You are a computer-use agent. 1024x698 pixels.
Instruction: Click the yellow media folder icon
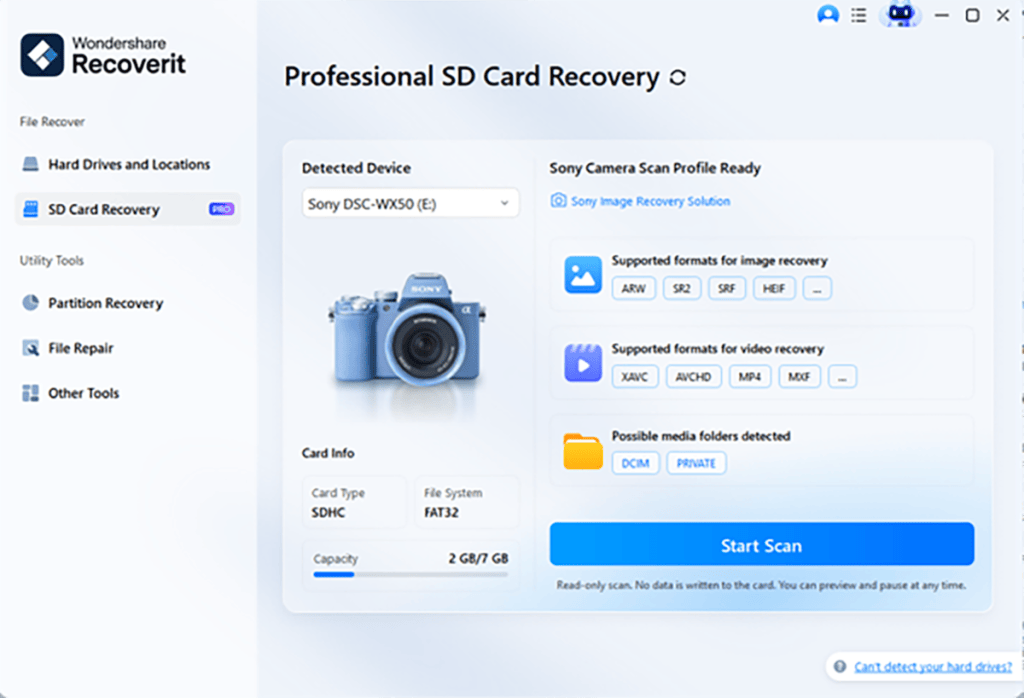(583, 451)
